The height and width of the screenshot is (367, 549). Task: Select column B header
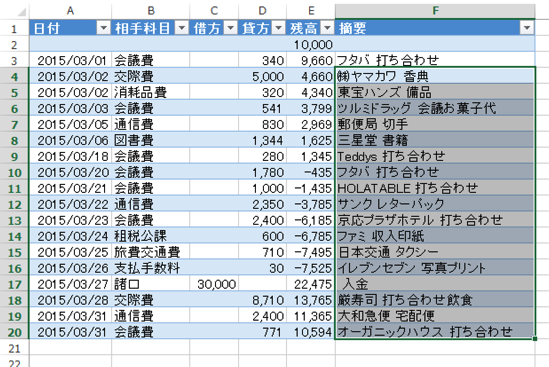click(151, 11)
